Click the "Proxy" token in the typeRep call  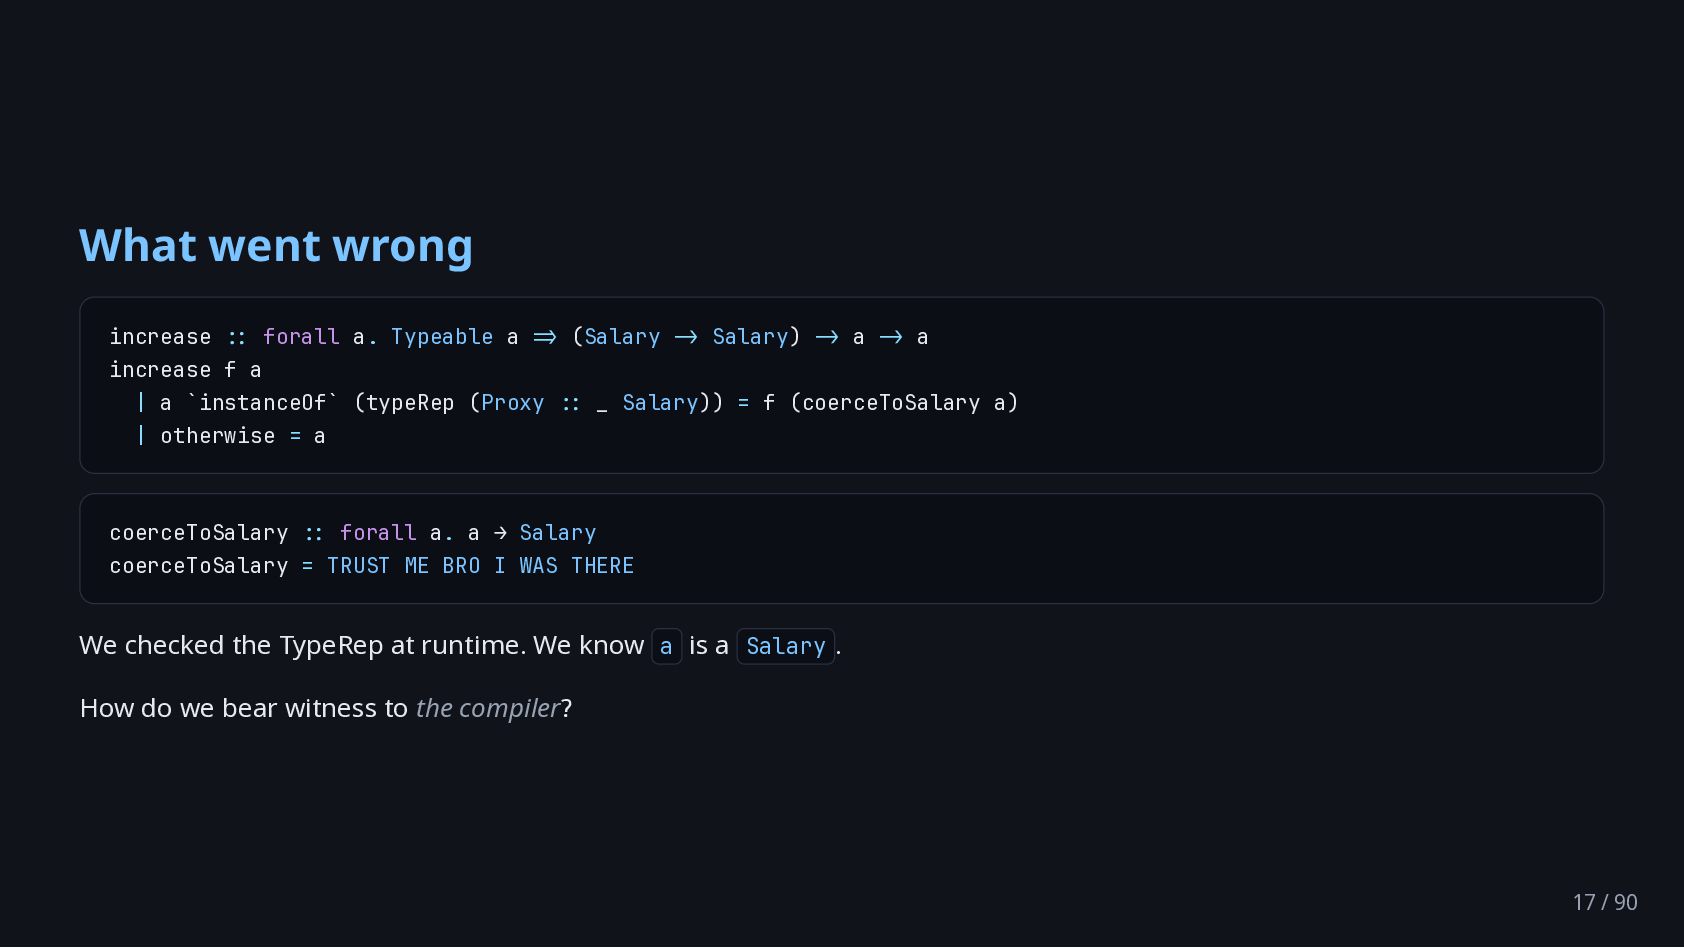(x=513, y=403)
